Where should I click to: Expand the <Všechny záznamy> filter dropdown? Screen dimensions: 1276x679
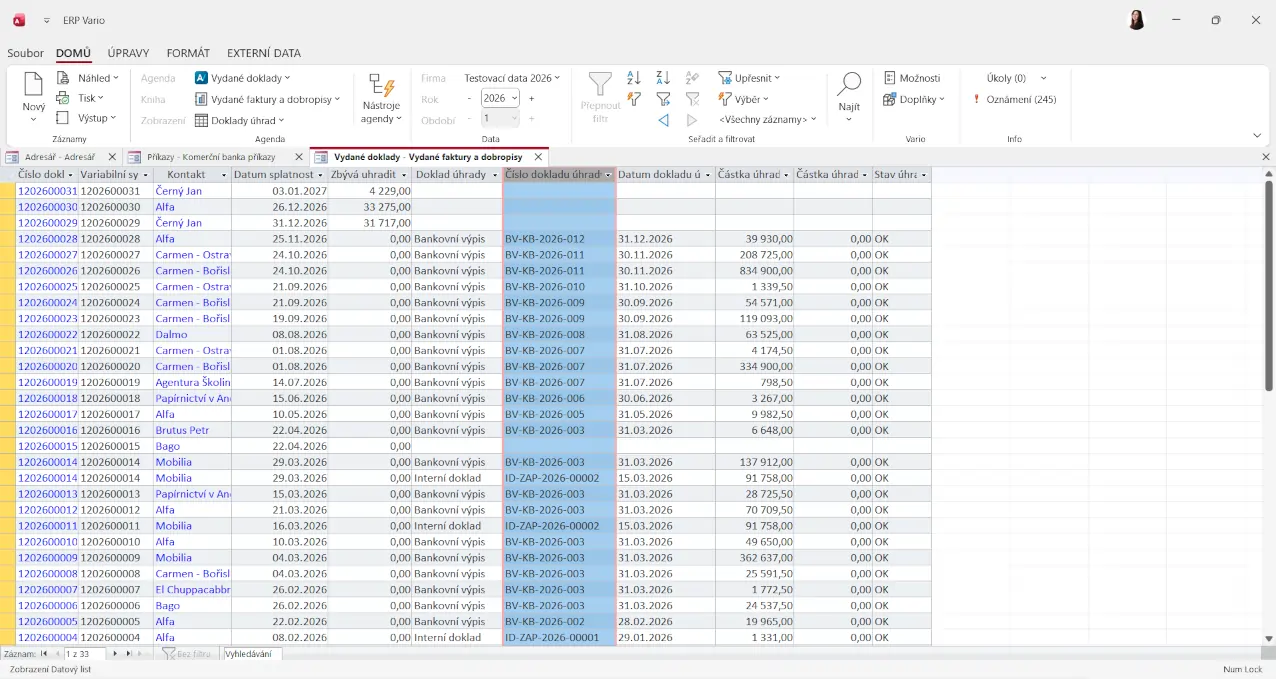767,120
